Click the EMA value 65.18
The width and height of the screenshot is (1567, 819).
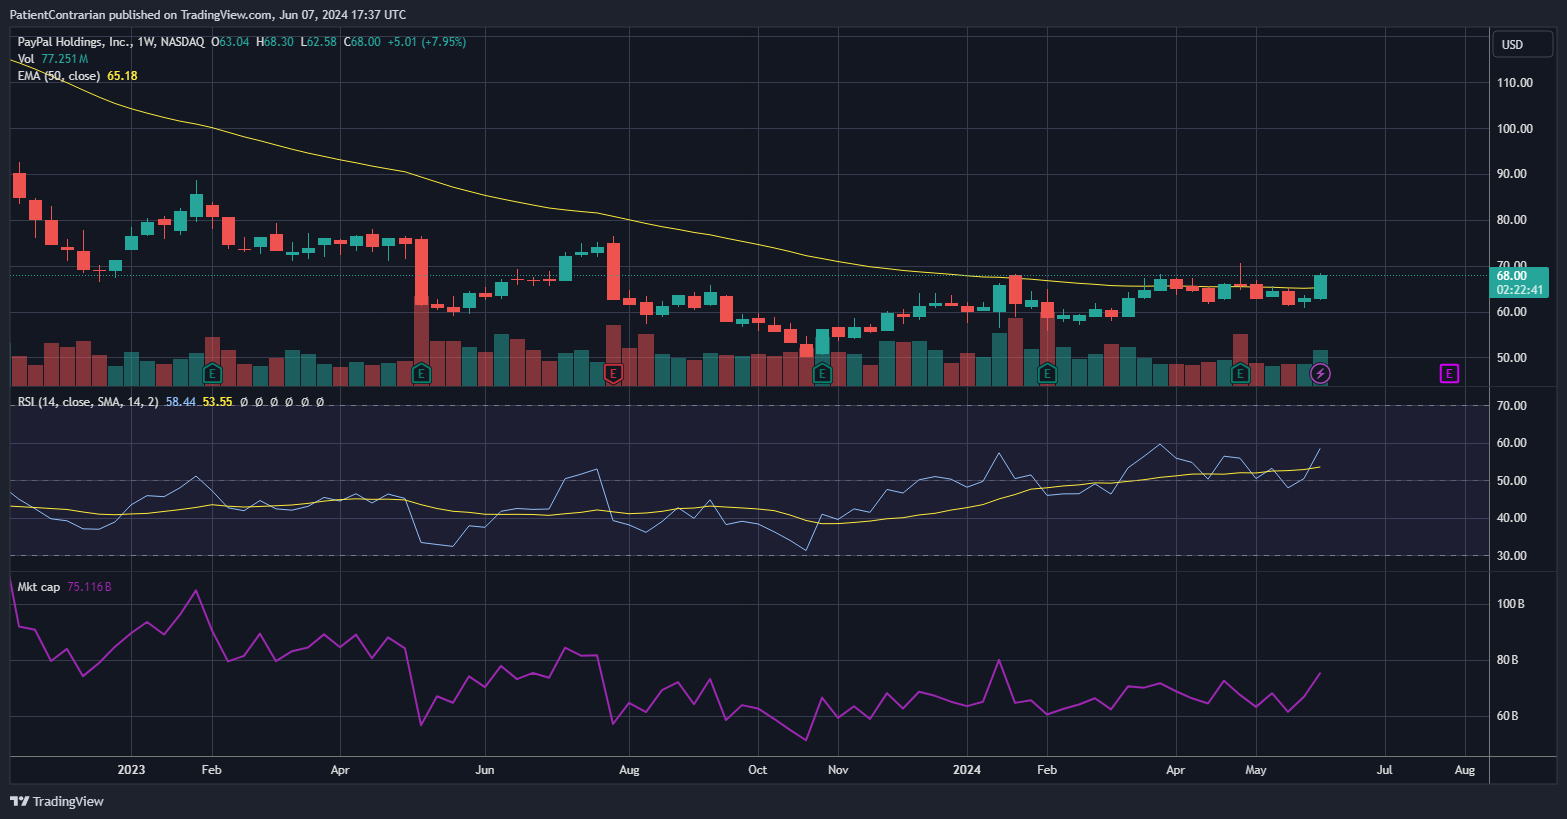(122, 76)
